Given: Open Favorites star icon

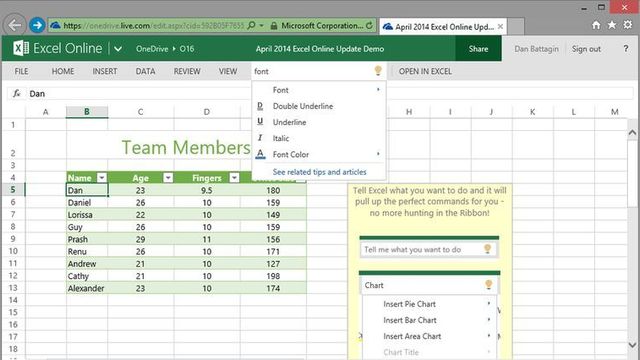Looking at the screenshot, I should (x=612, y=25).
